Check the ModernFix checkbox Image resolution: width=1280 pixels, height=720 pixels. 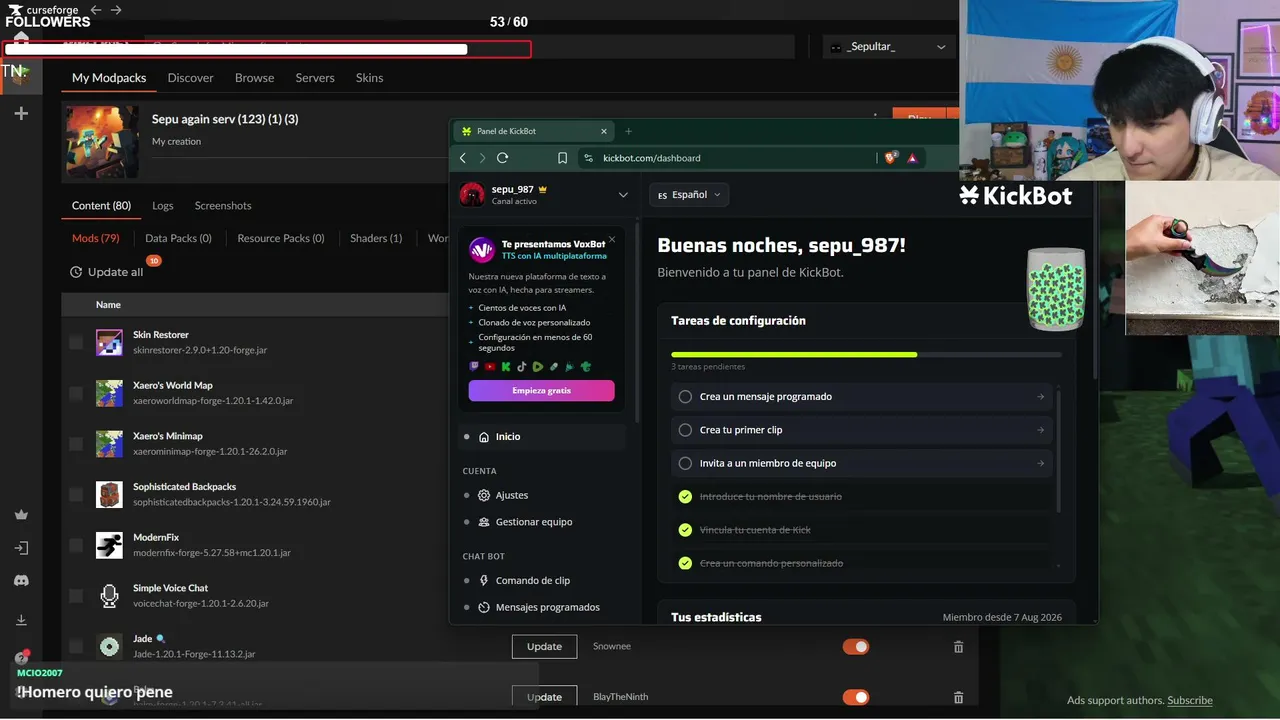[x=76, y=545]
